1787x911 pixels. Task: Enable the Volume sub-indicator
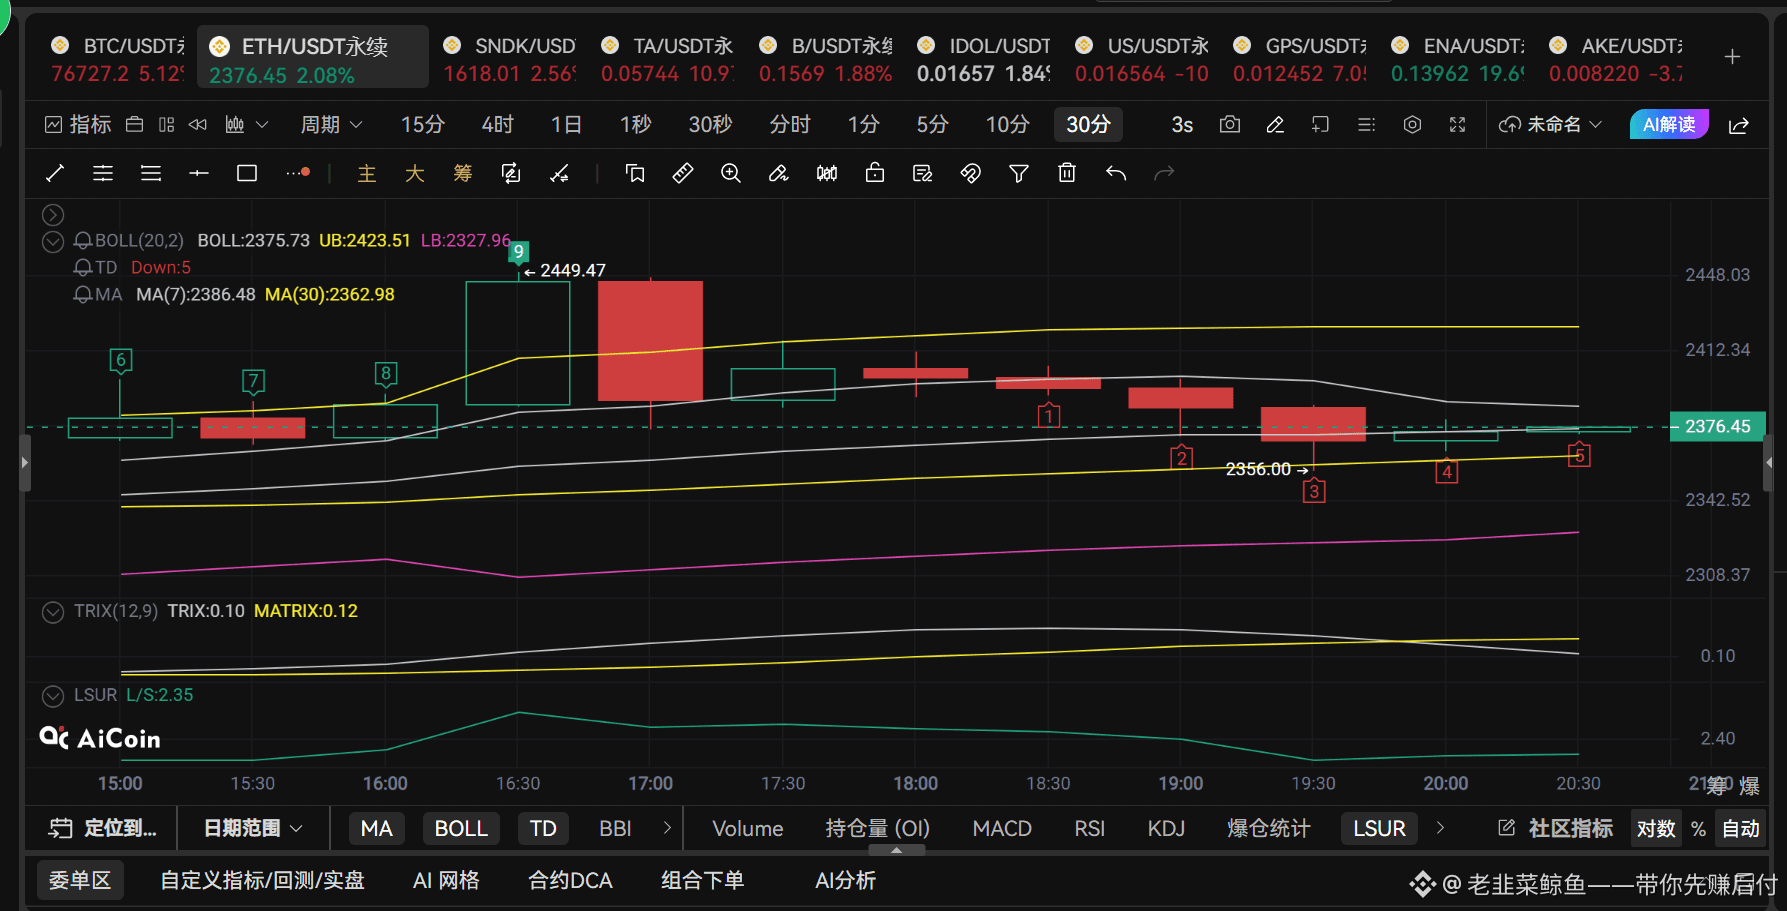[748, 828]
